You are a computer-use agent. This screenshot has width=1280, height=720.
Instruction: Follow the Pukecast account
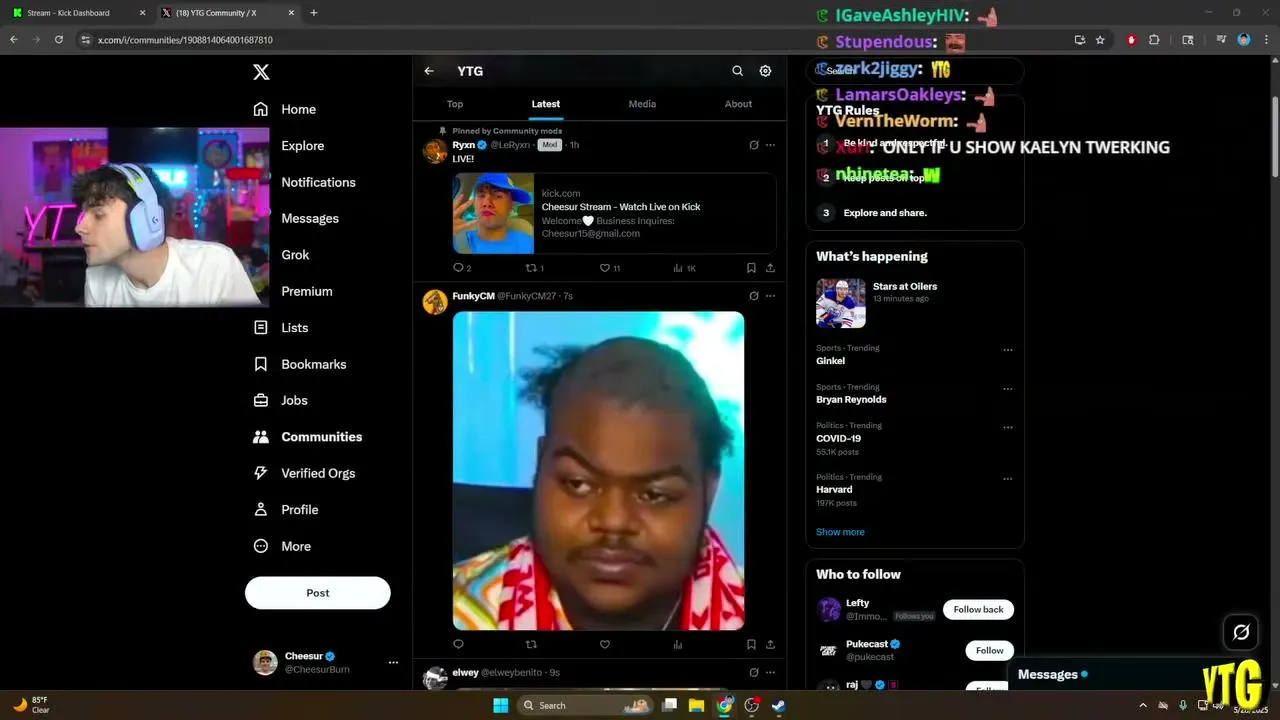pos(990,650)
